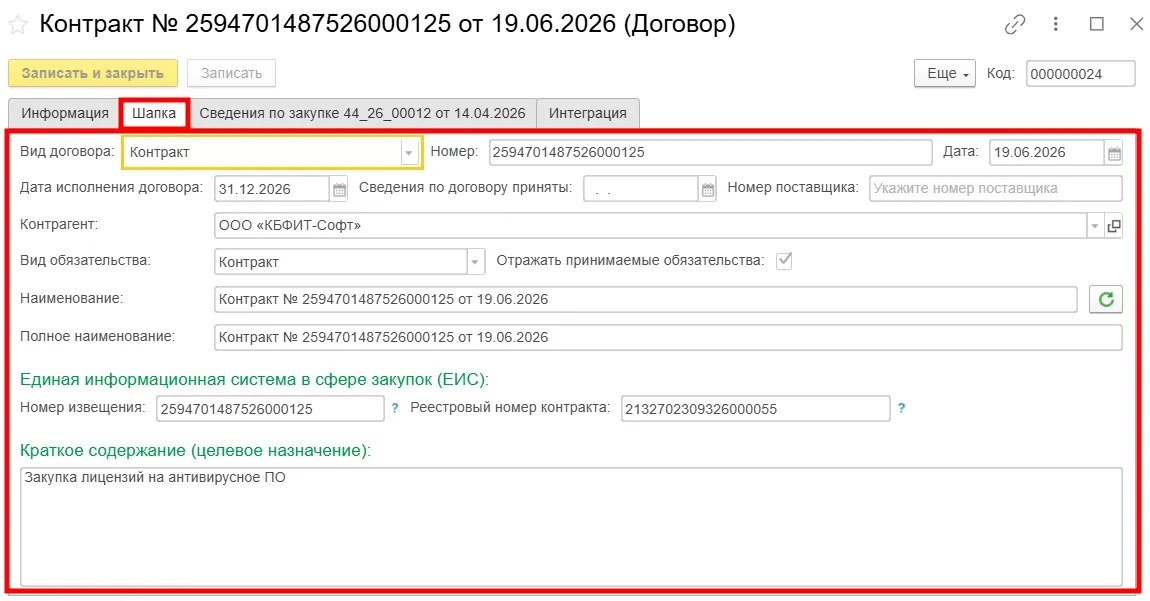Open the three-dot options menu
The image size is (1150, 601).
(1055, 24)
